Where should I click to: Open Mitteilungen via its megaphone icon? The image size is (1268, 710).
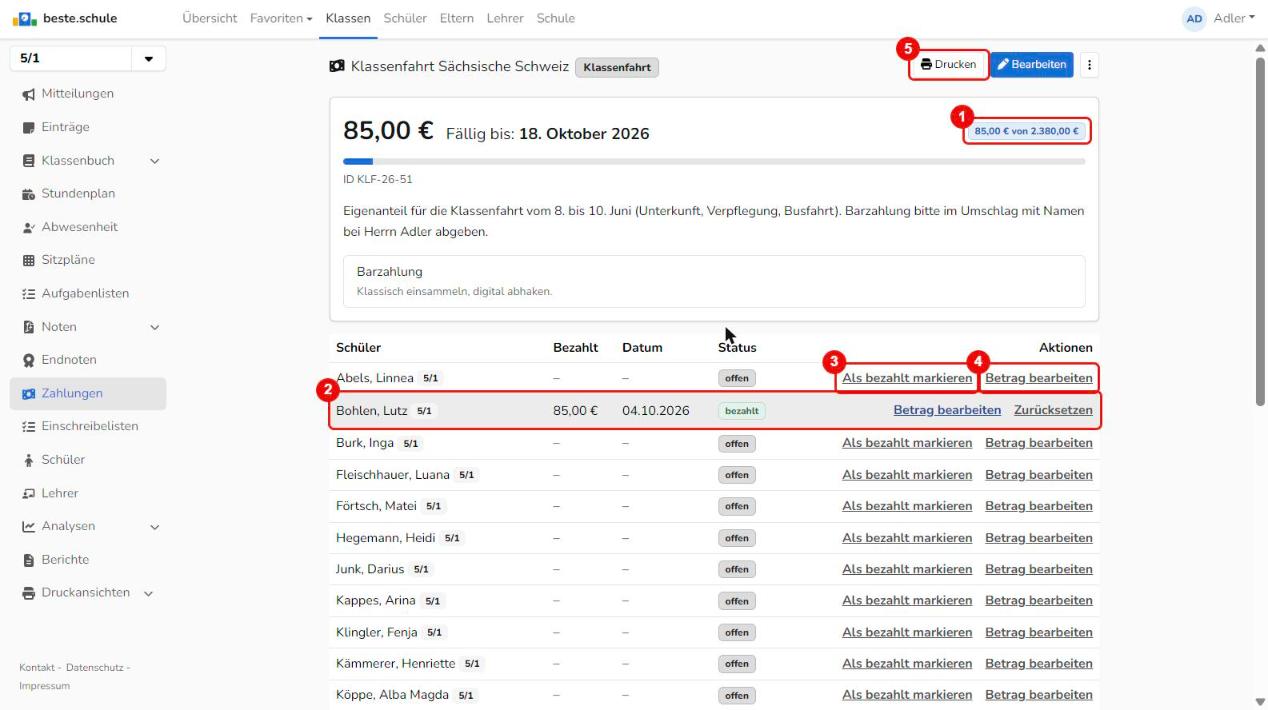click(27, 94)
